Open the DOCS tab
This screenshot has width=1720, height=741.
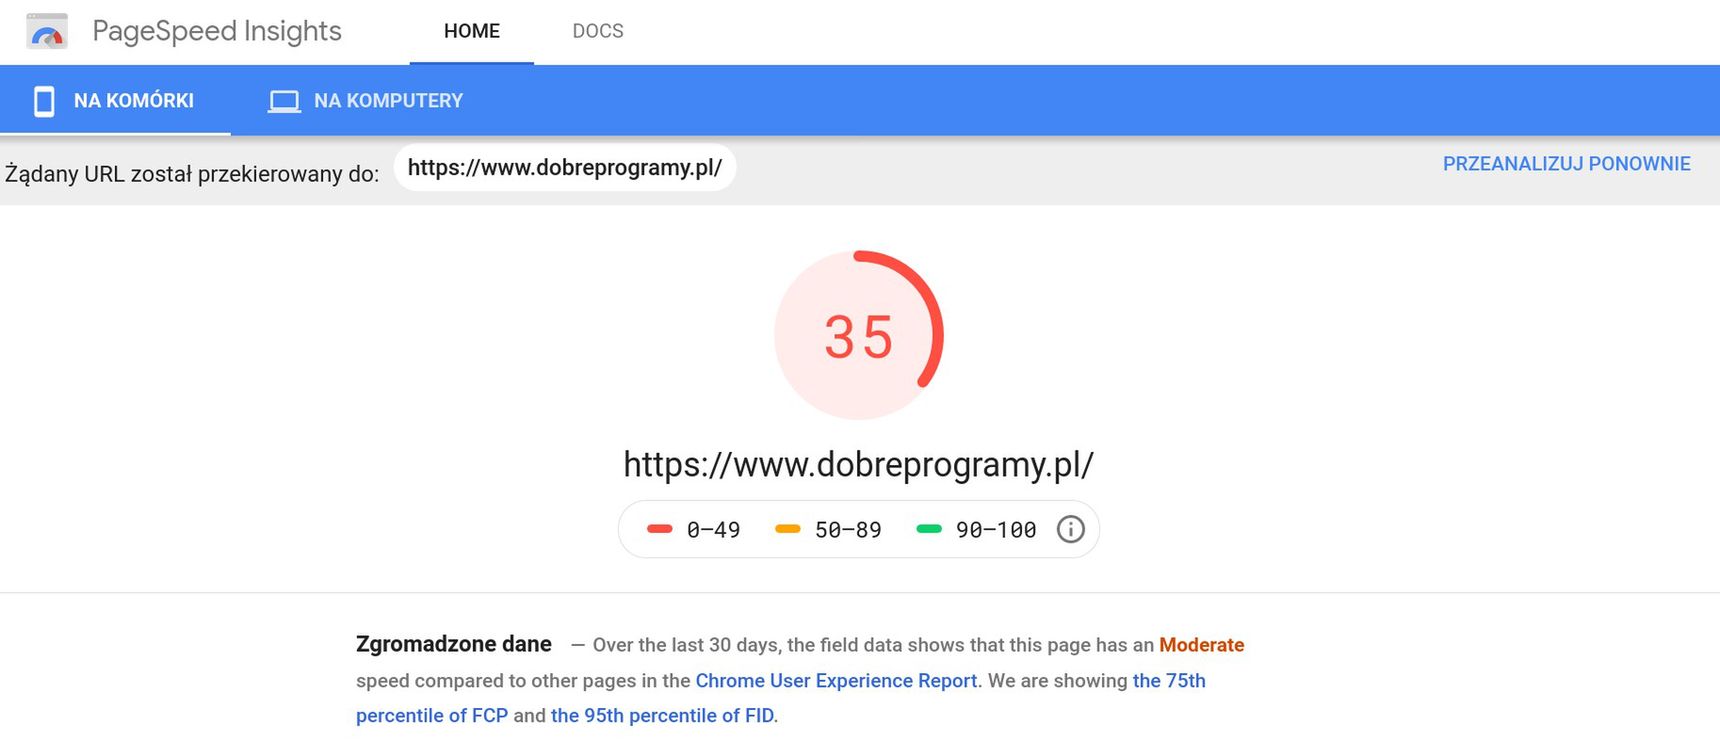point(598,31)
